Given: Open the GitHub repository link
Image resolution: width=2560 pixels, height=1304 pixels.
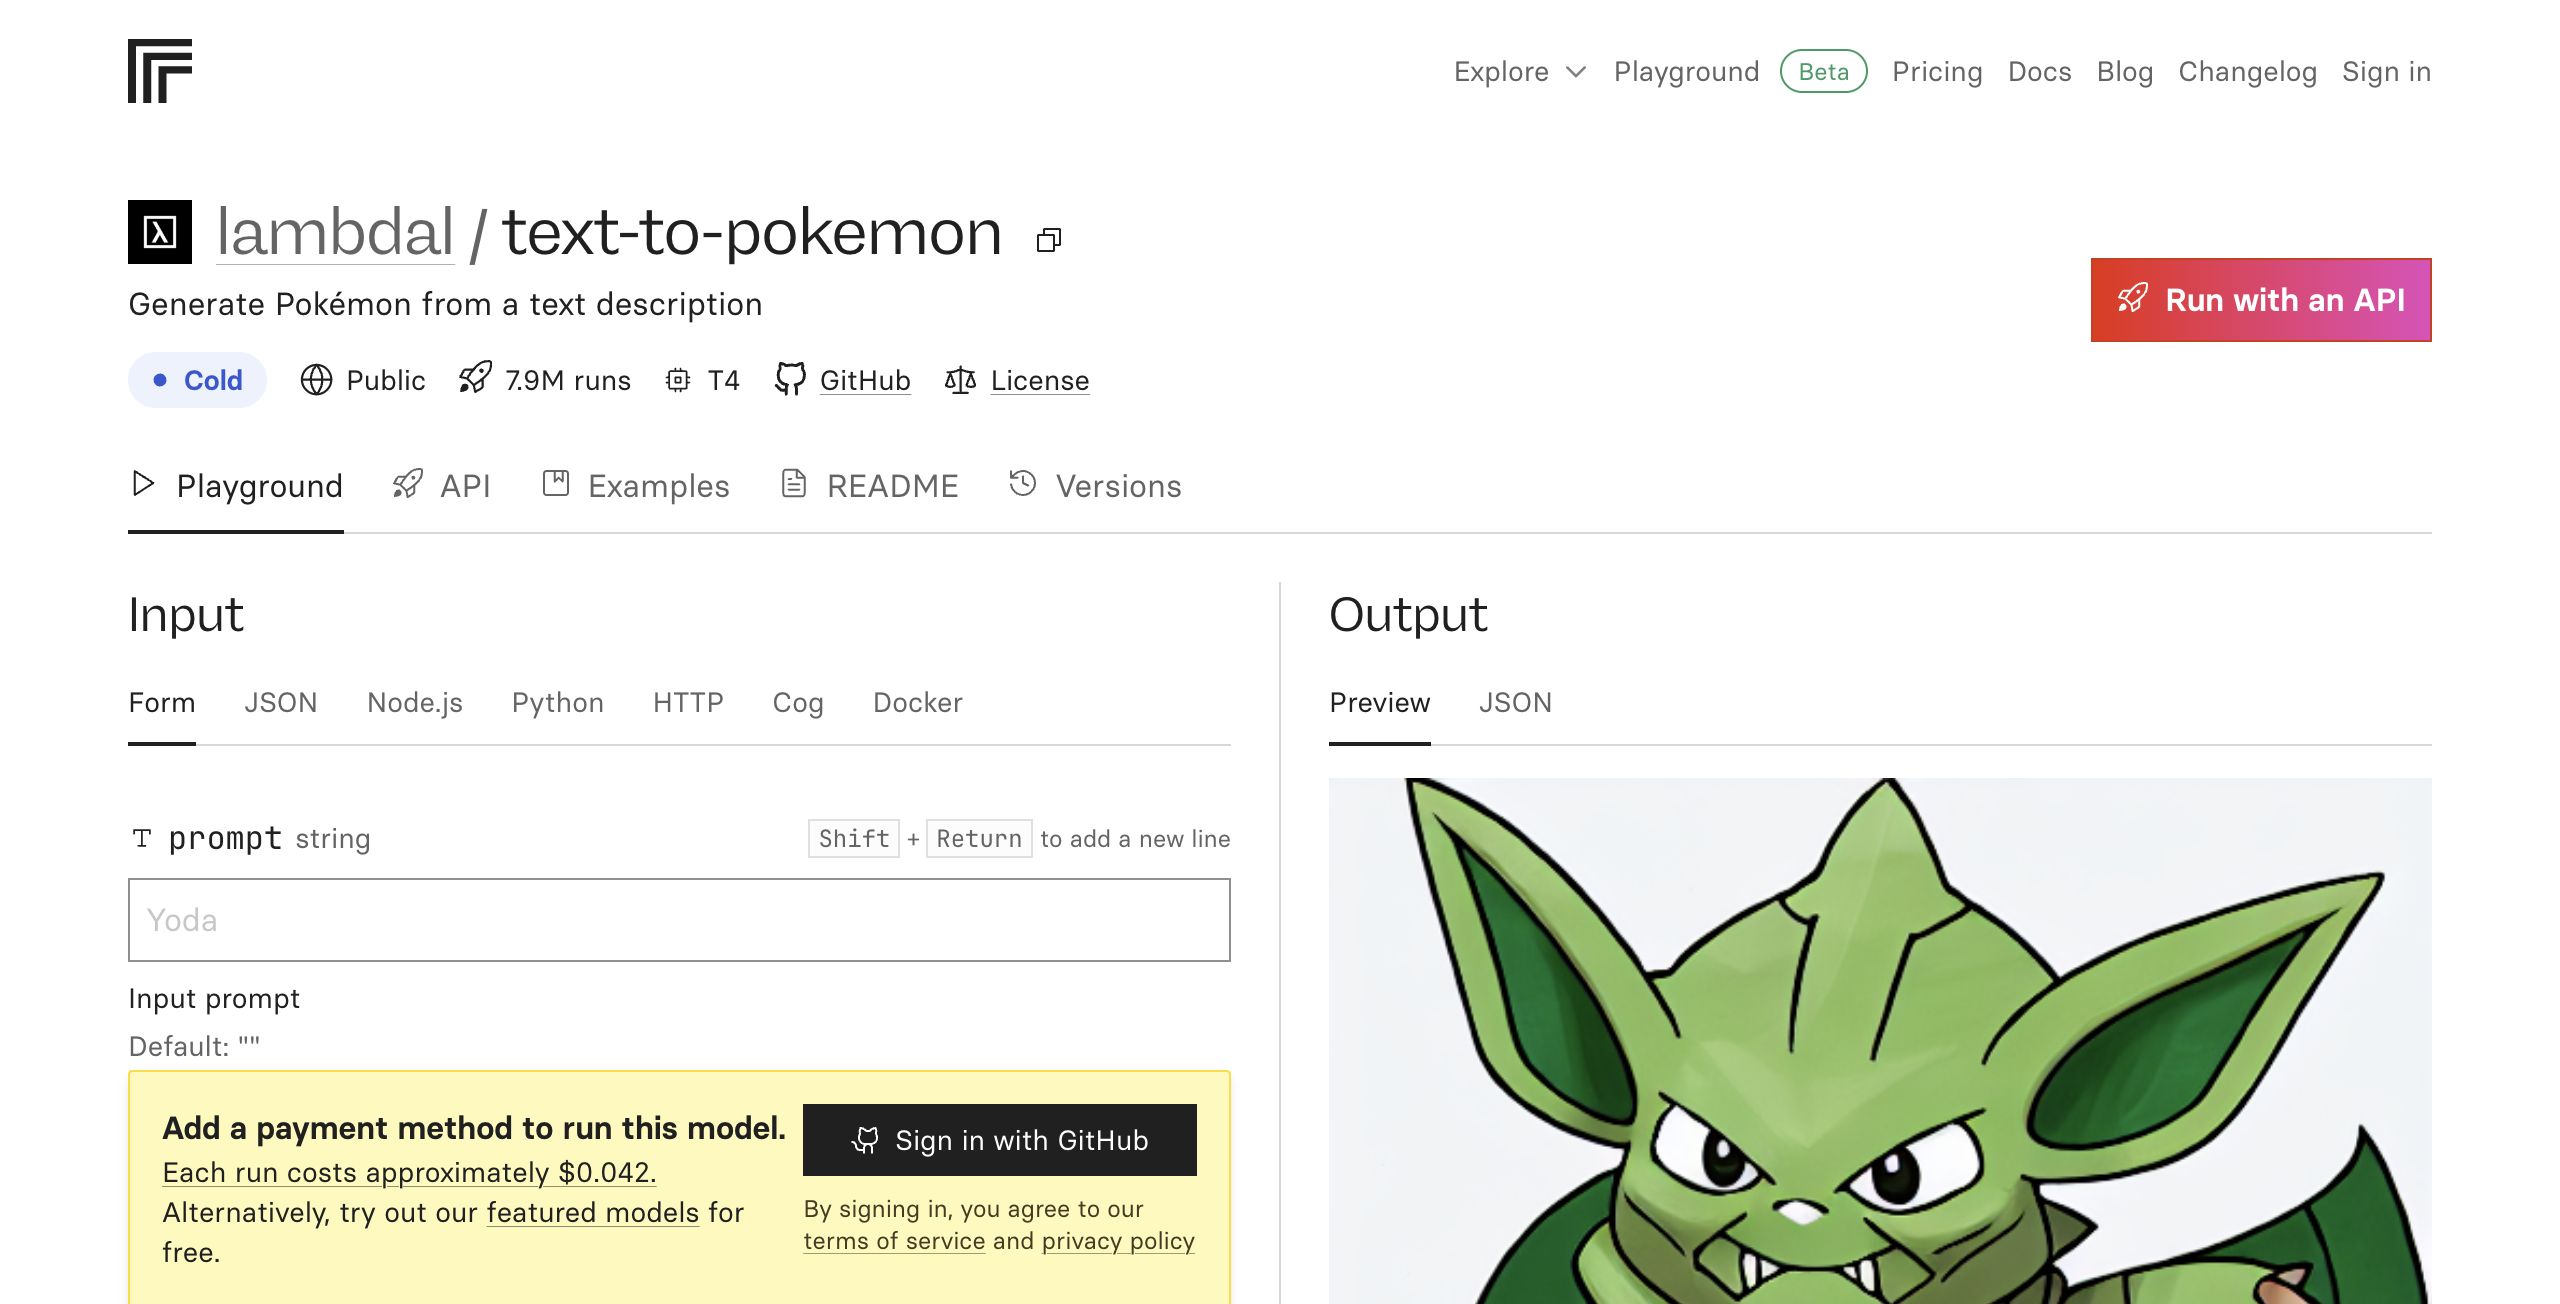Looking at the screenshot, I should tap(865, 380).
